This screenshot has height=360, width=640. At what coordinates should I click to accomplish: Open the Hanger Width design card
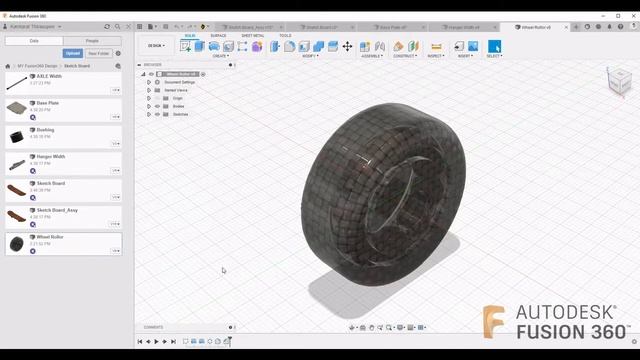click(63, 164)
